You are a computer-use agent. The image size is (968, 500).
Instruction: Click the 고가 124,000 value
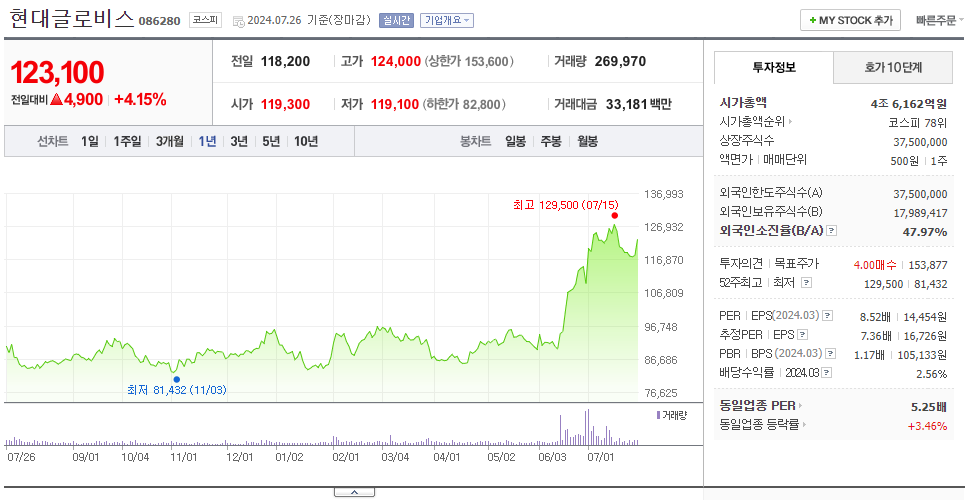(x=396, y=62)
